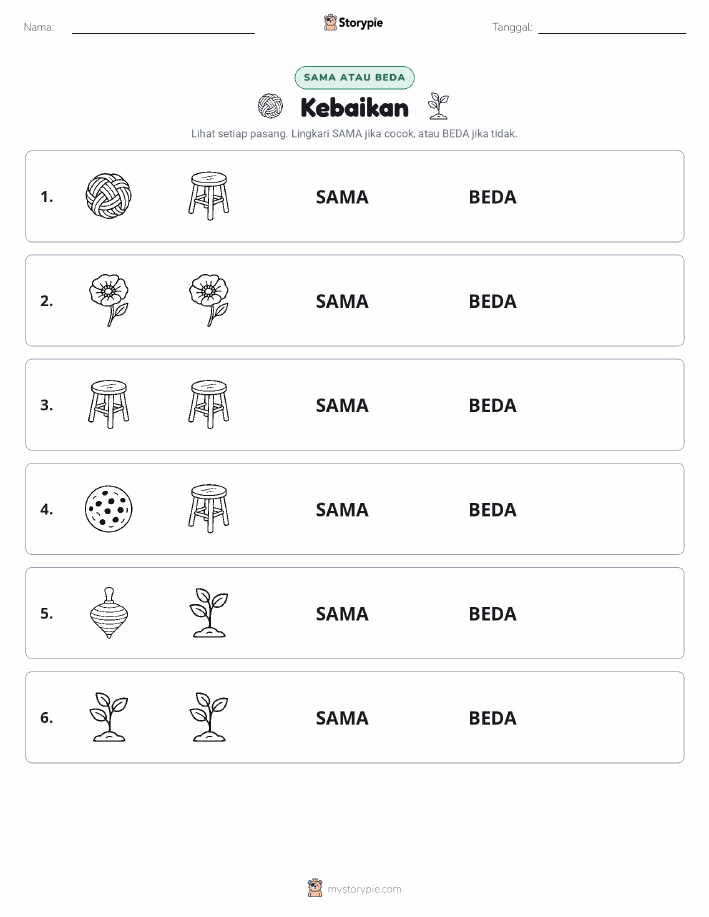Screen dimensions: 709x917
Task: Click the Storypie logo at top
Action: [x=353, y=23]
